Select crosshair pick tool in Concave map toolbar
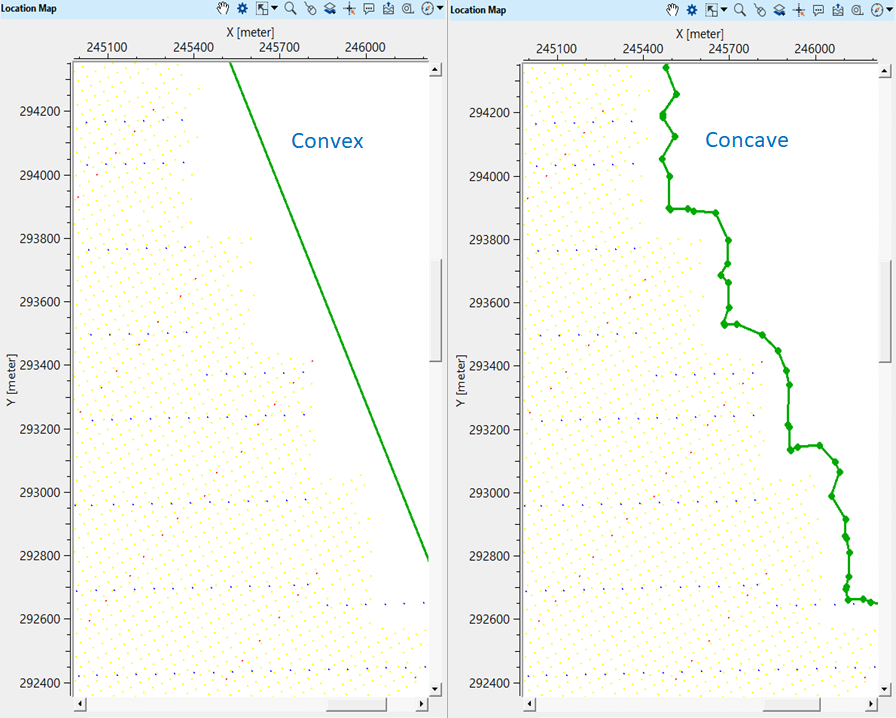This screenshot has height=718, width=896. (x=799, y=10)
